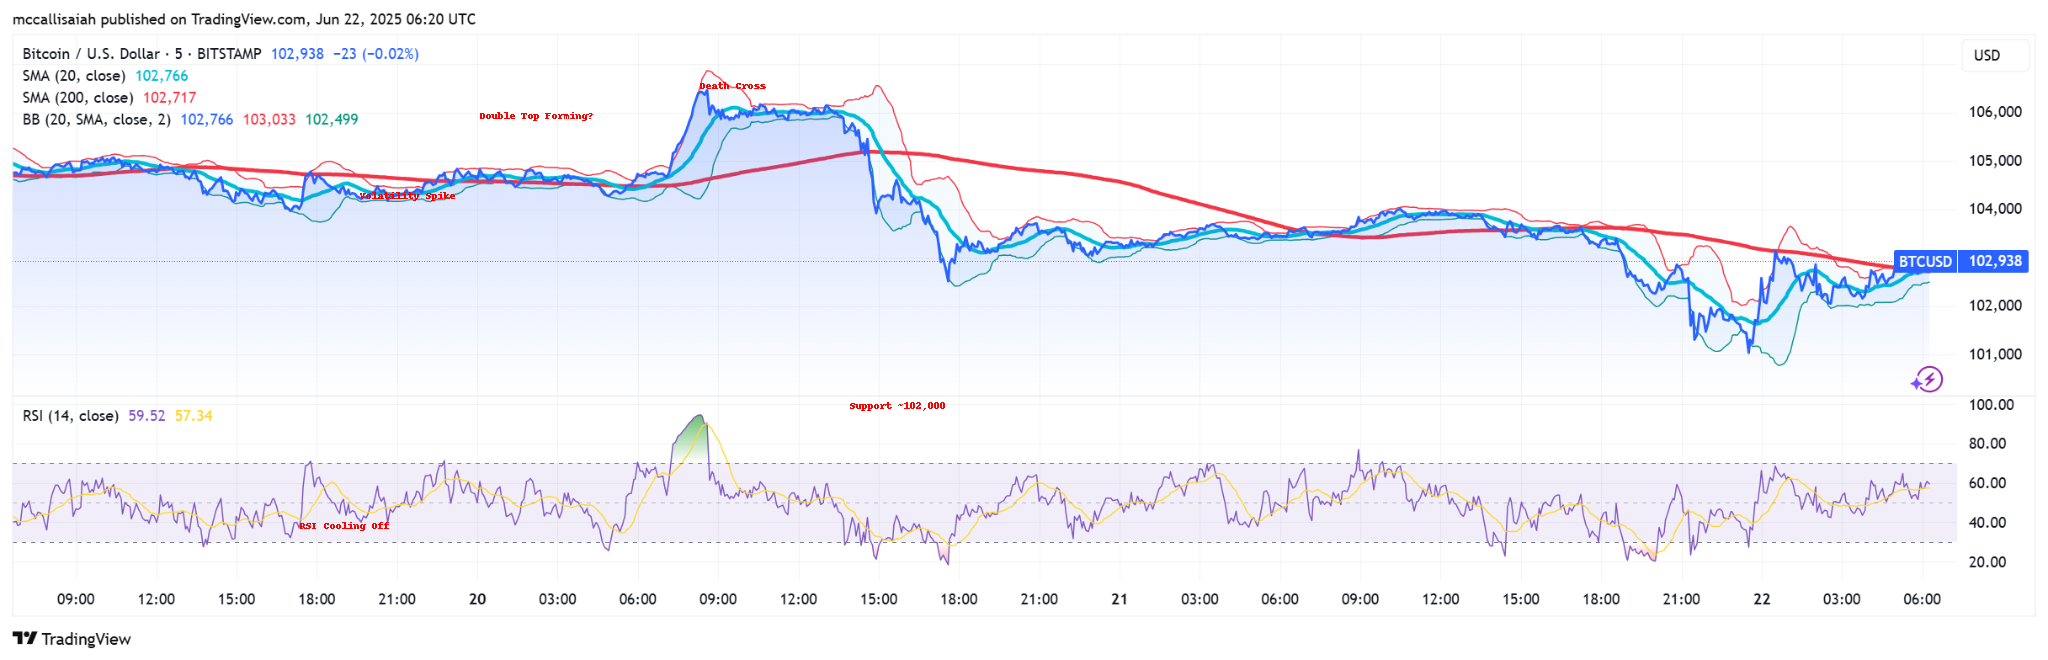Click the 102,938 current price label
This screenshot has width=2048, height=660.
coord(1995,261)
